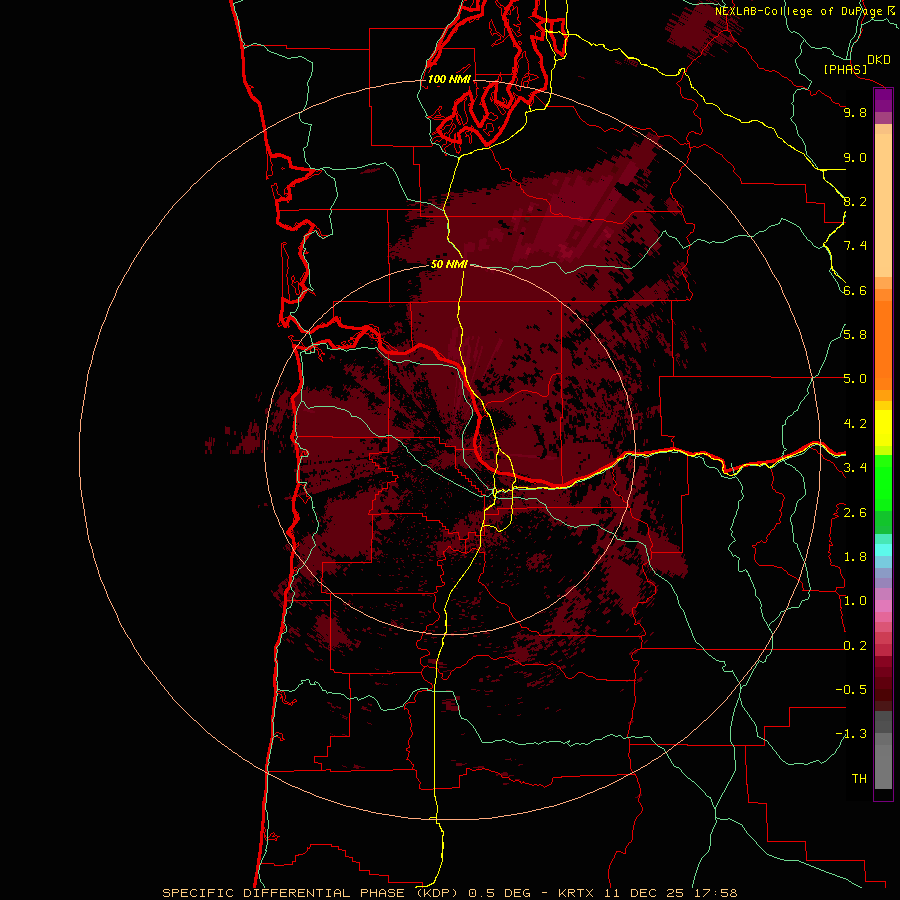Select the 1.8 legend value

855,557
